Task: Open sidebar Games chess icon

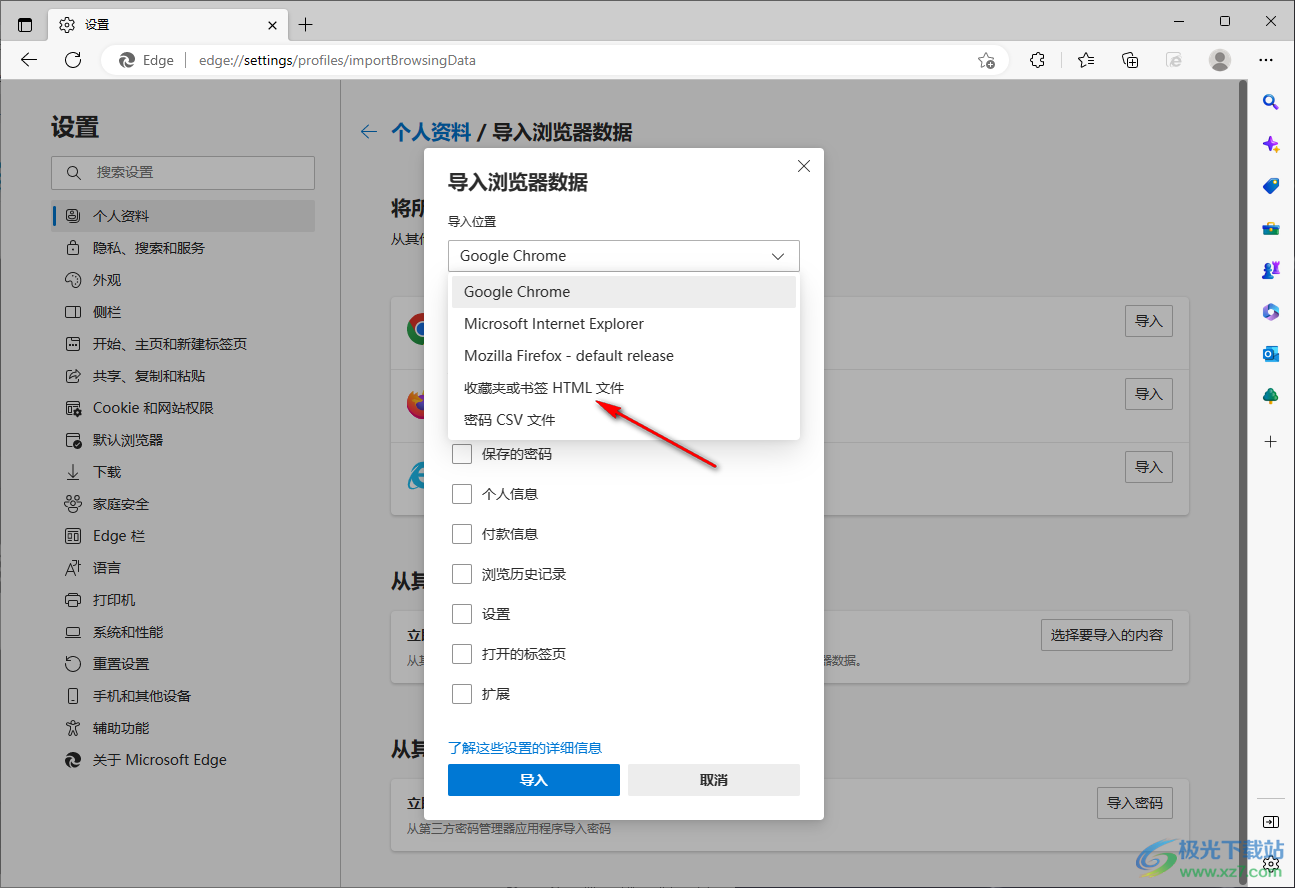Action: click(x=1271, y=270)
